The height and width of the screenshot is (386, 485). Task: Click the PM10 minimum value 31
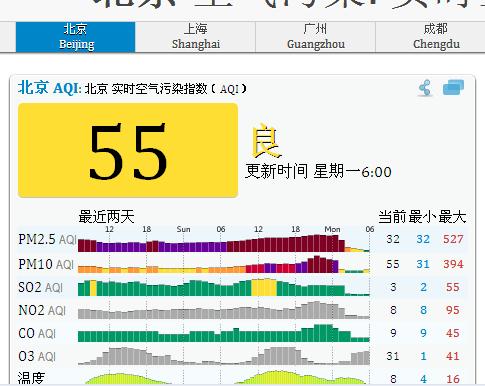click(x=423, y=264)
